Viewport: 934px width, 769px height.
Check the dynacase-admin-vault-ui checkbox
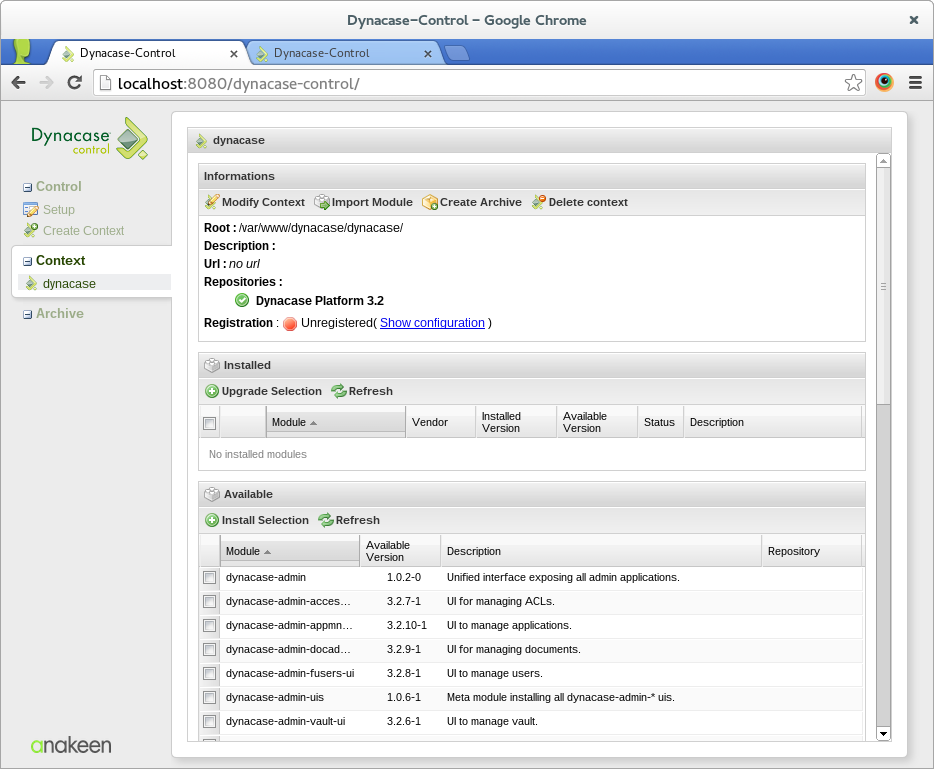[209, 721]
